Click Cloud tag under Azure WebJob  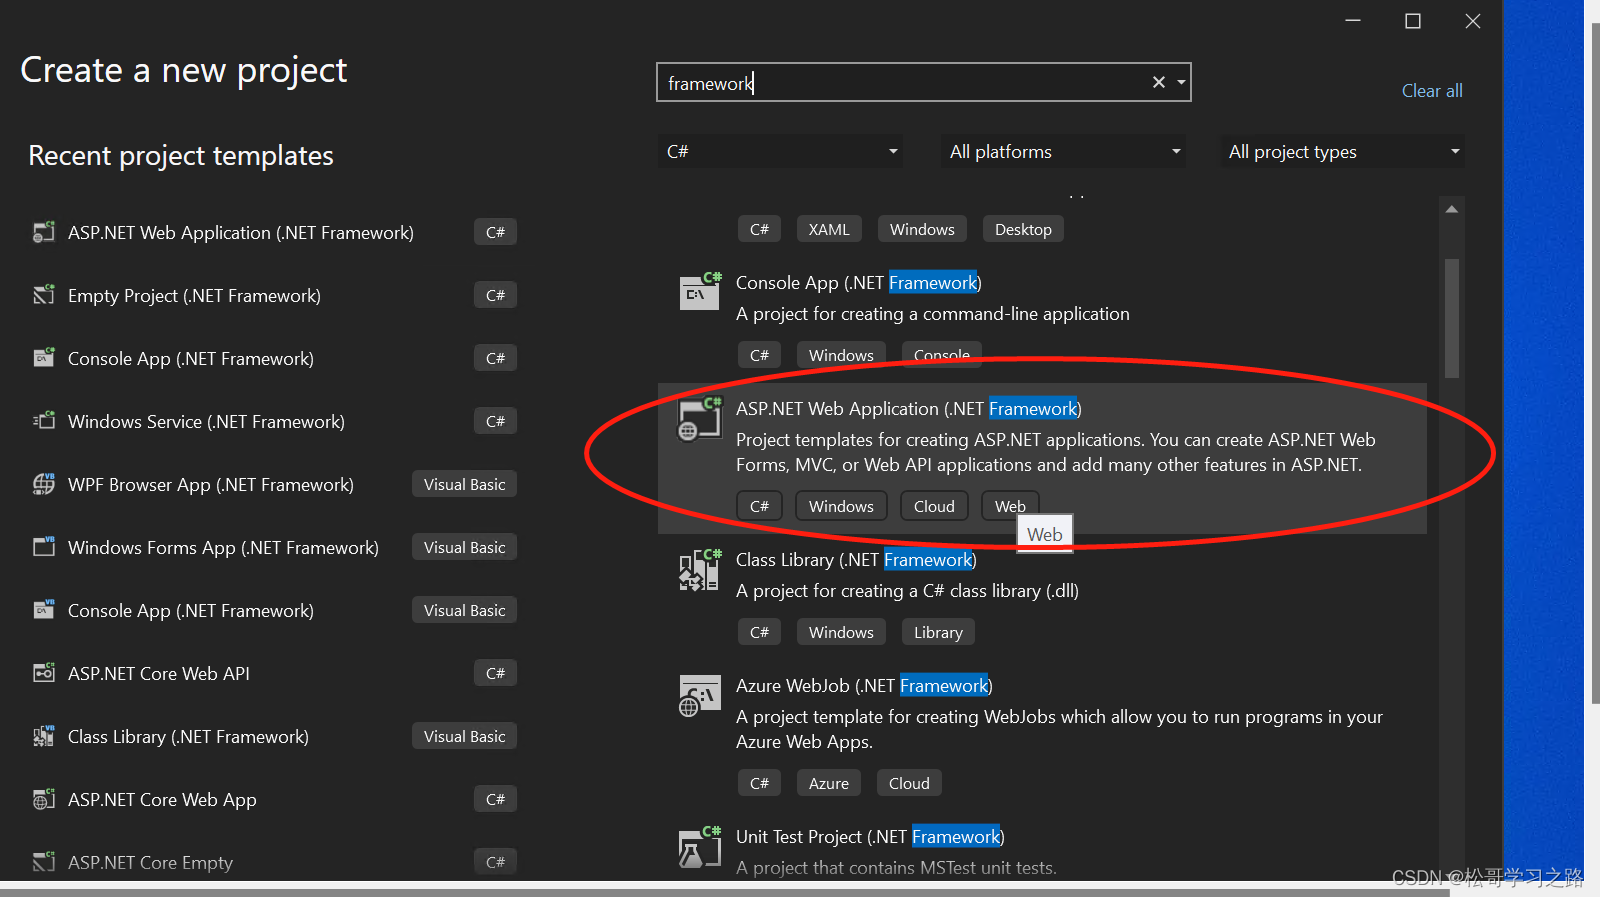[x=909, y=783]
